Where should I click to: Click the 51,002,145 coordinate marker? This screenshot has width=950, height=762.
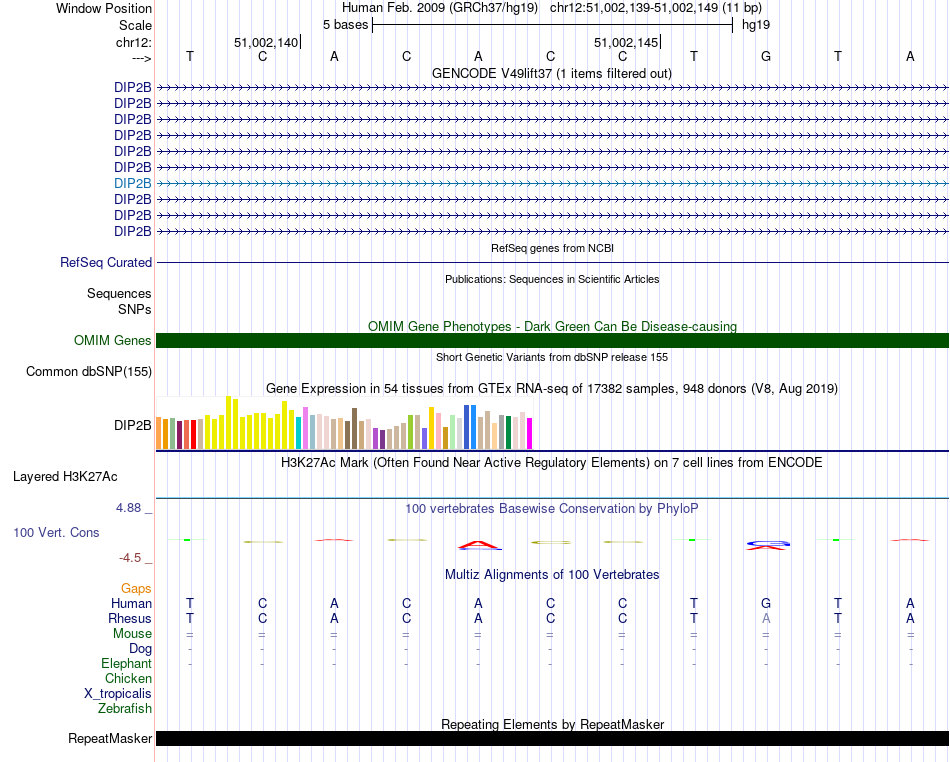(626, 42)
